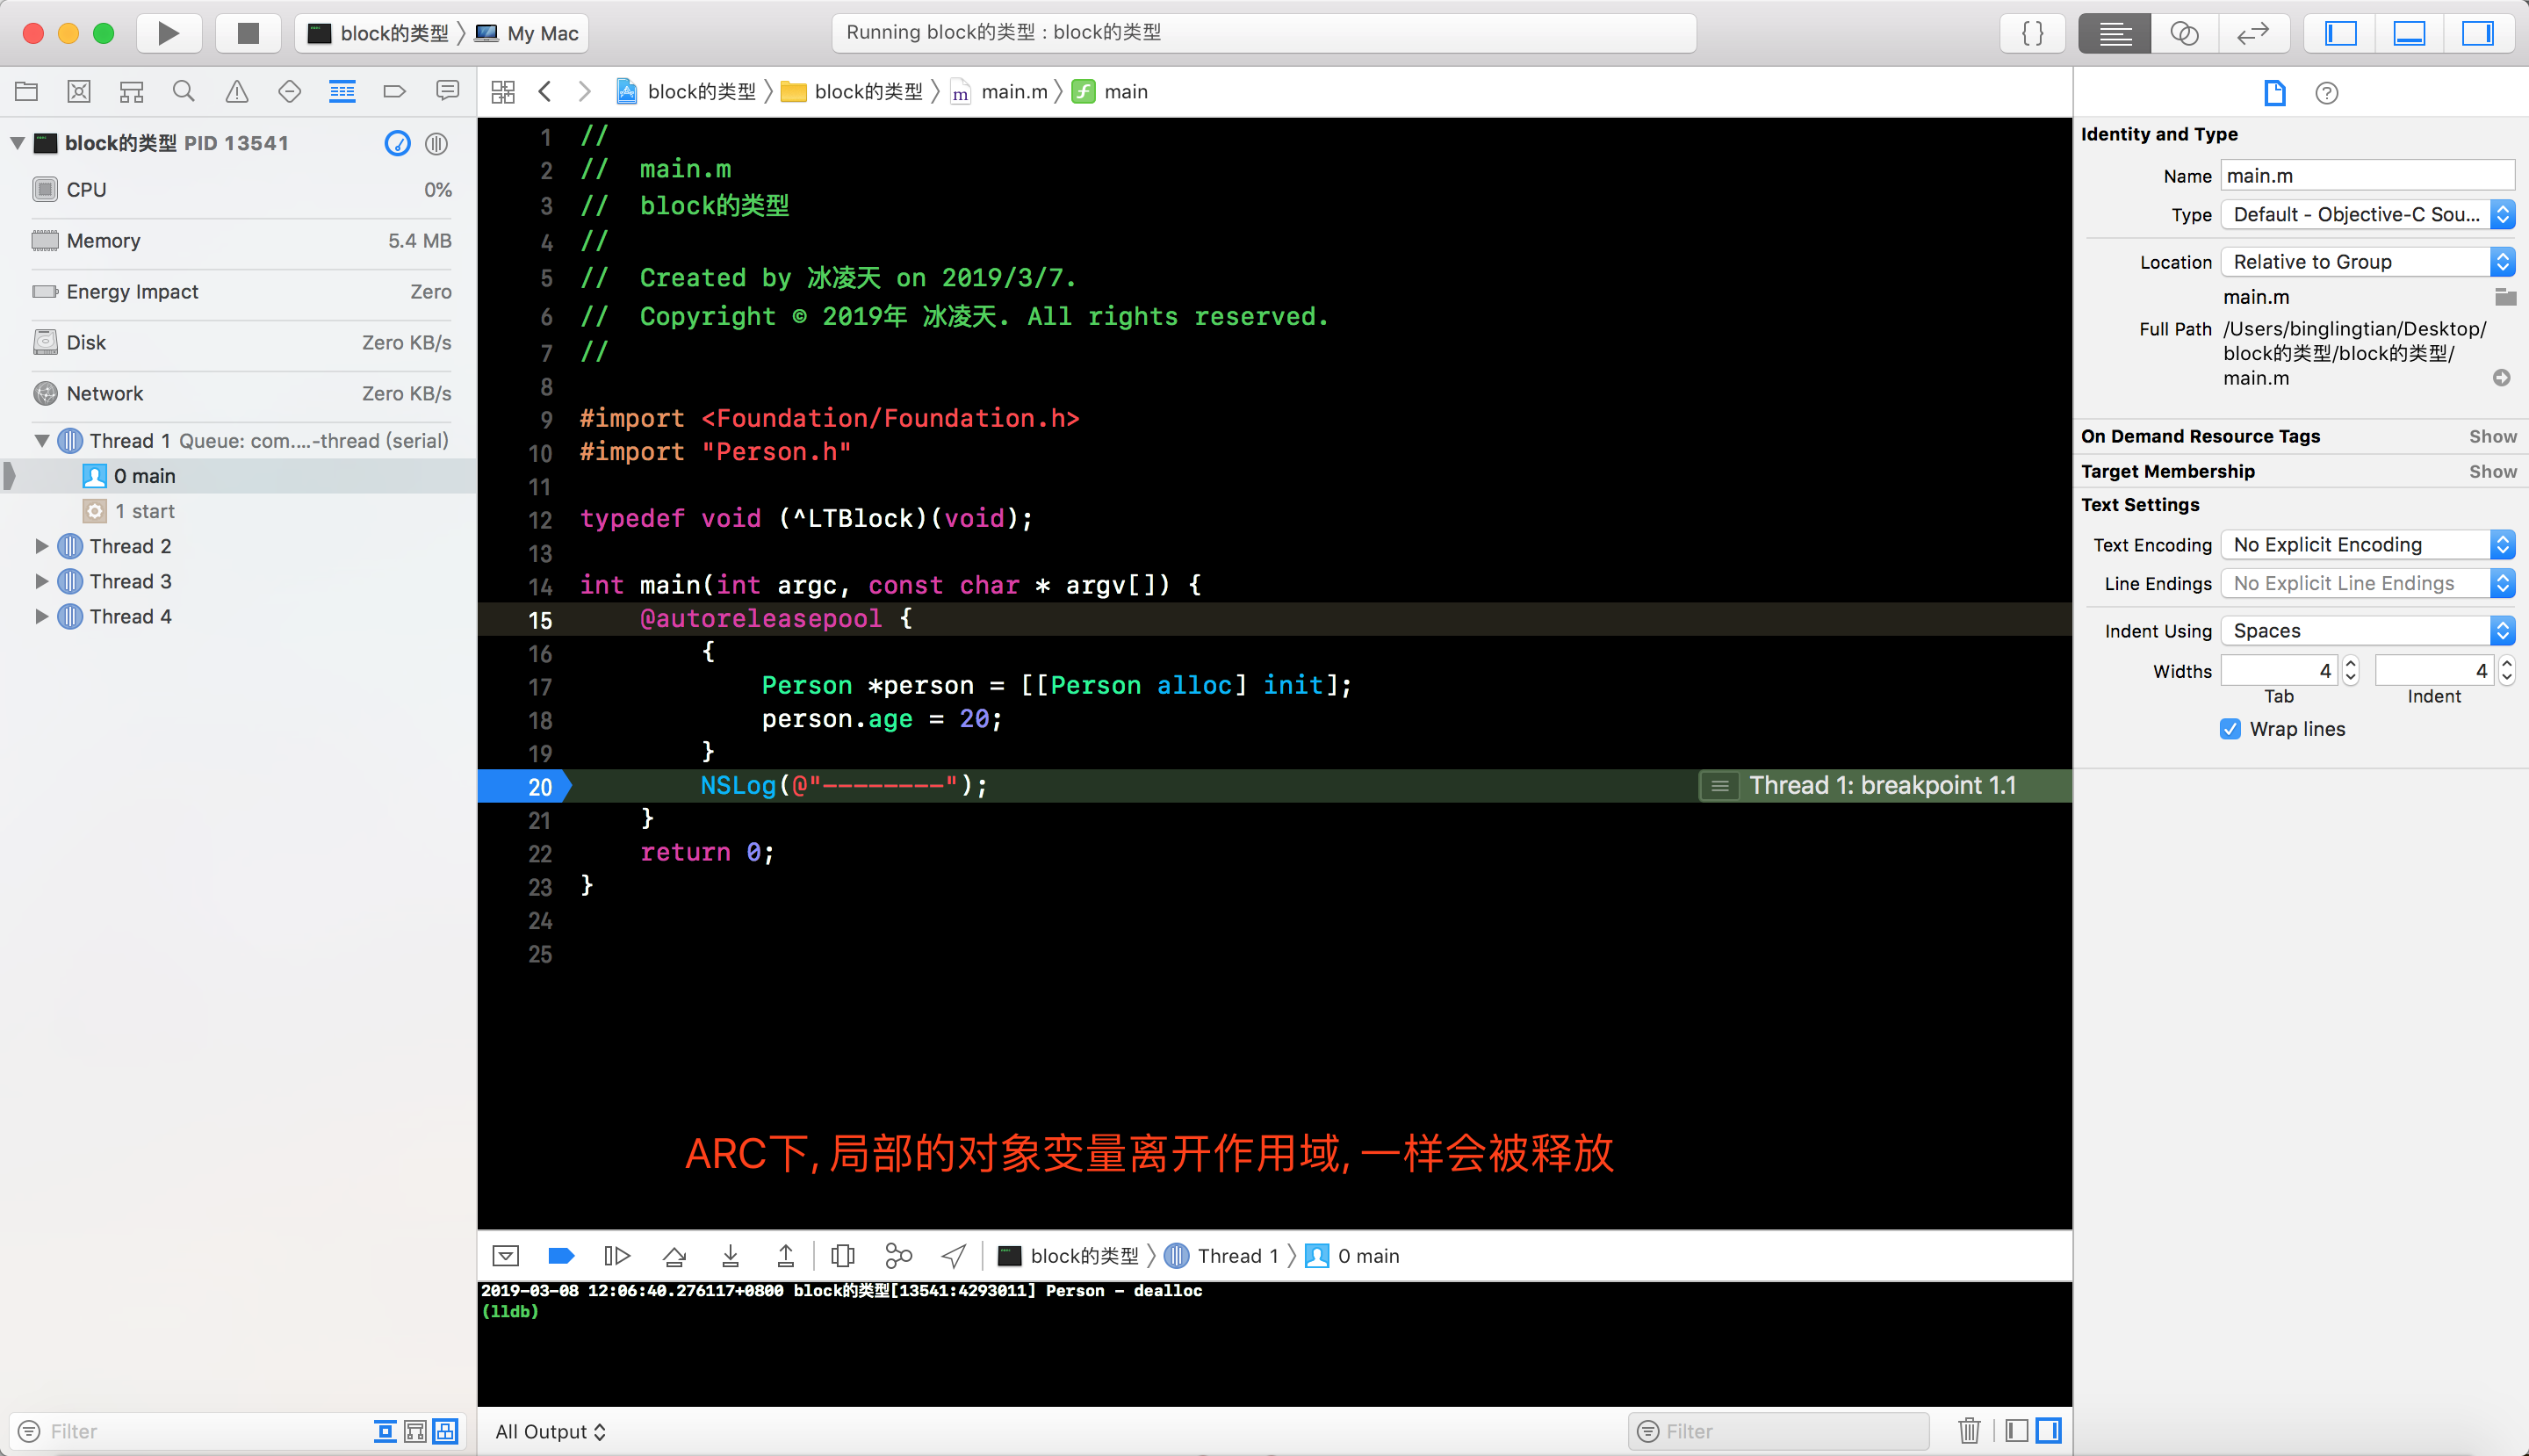This screenshot has height=1456, width=2529.
Task: Open the Find navigator magnifier icon
Action: tap(183, 92)
